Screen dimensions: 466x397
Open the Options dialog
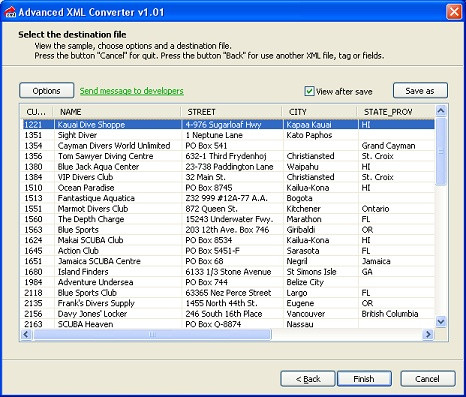click(46, 91)
